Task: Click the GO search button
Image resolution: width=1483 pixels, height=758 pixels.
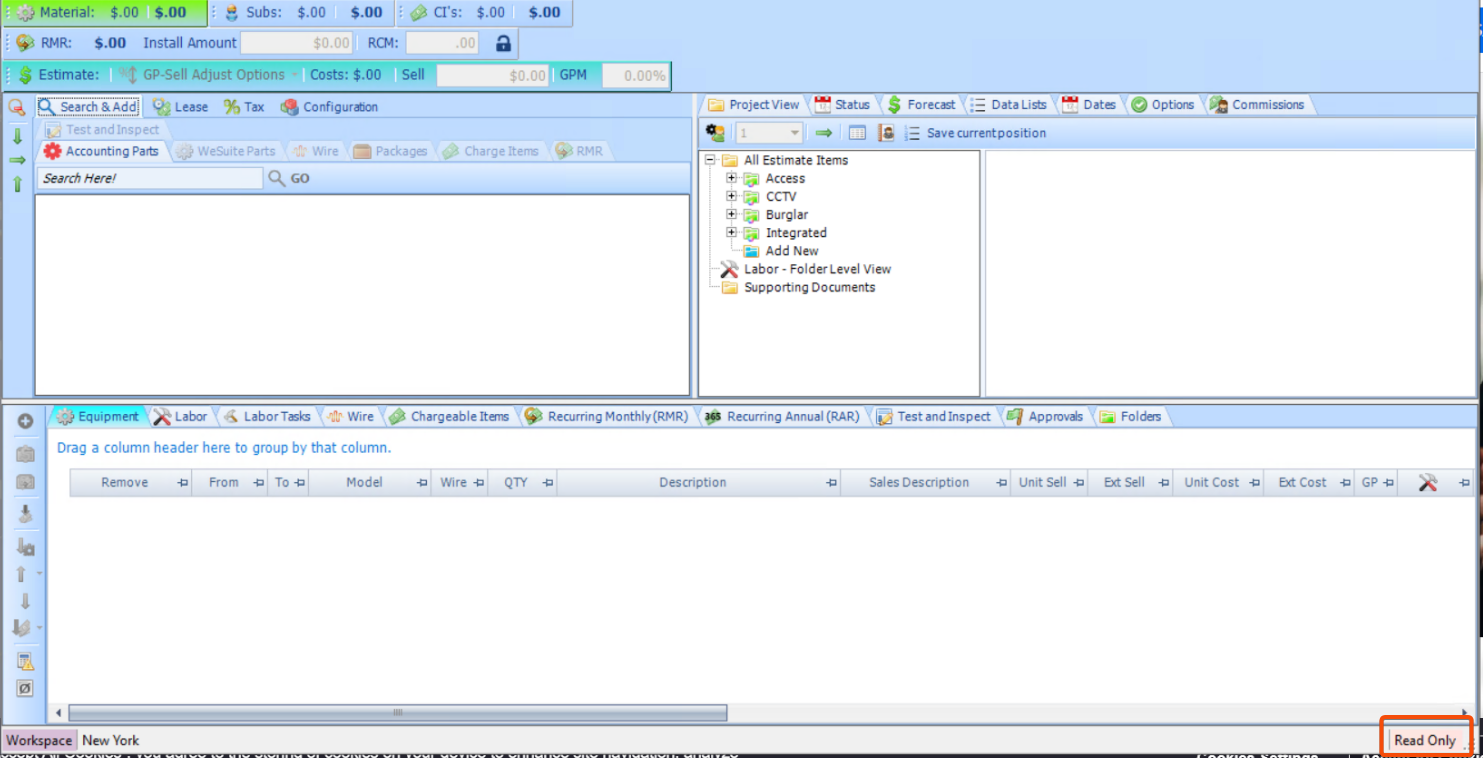Action: click(x=300, y=178)
